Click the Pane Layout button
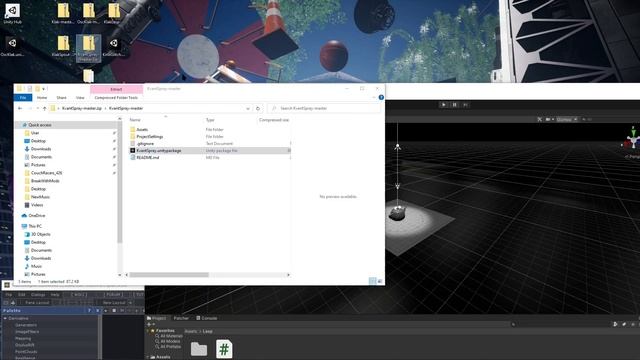 (37, 302)
